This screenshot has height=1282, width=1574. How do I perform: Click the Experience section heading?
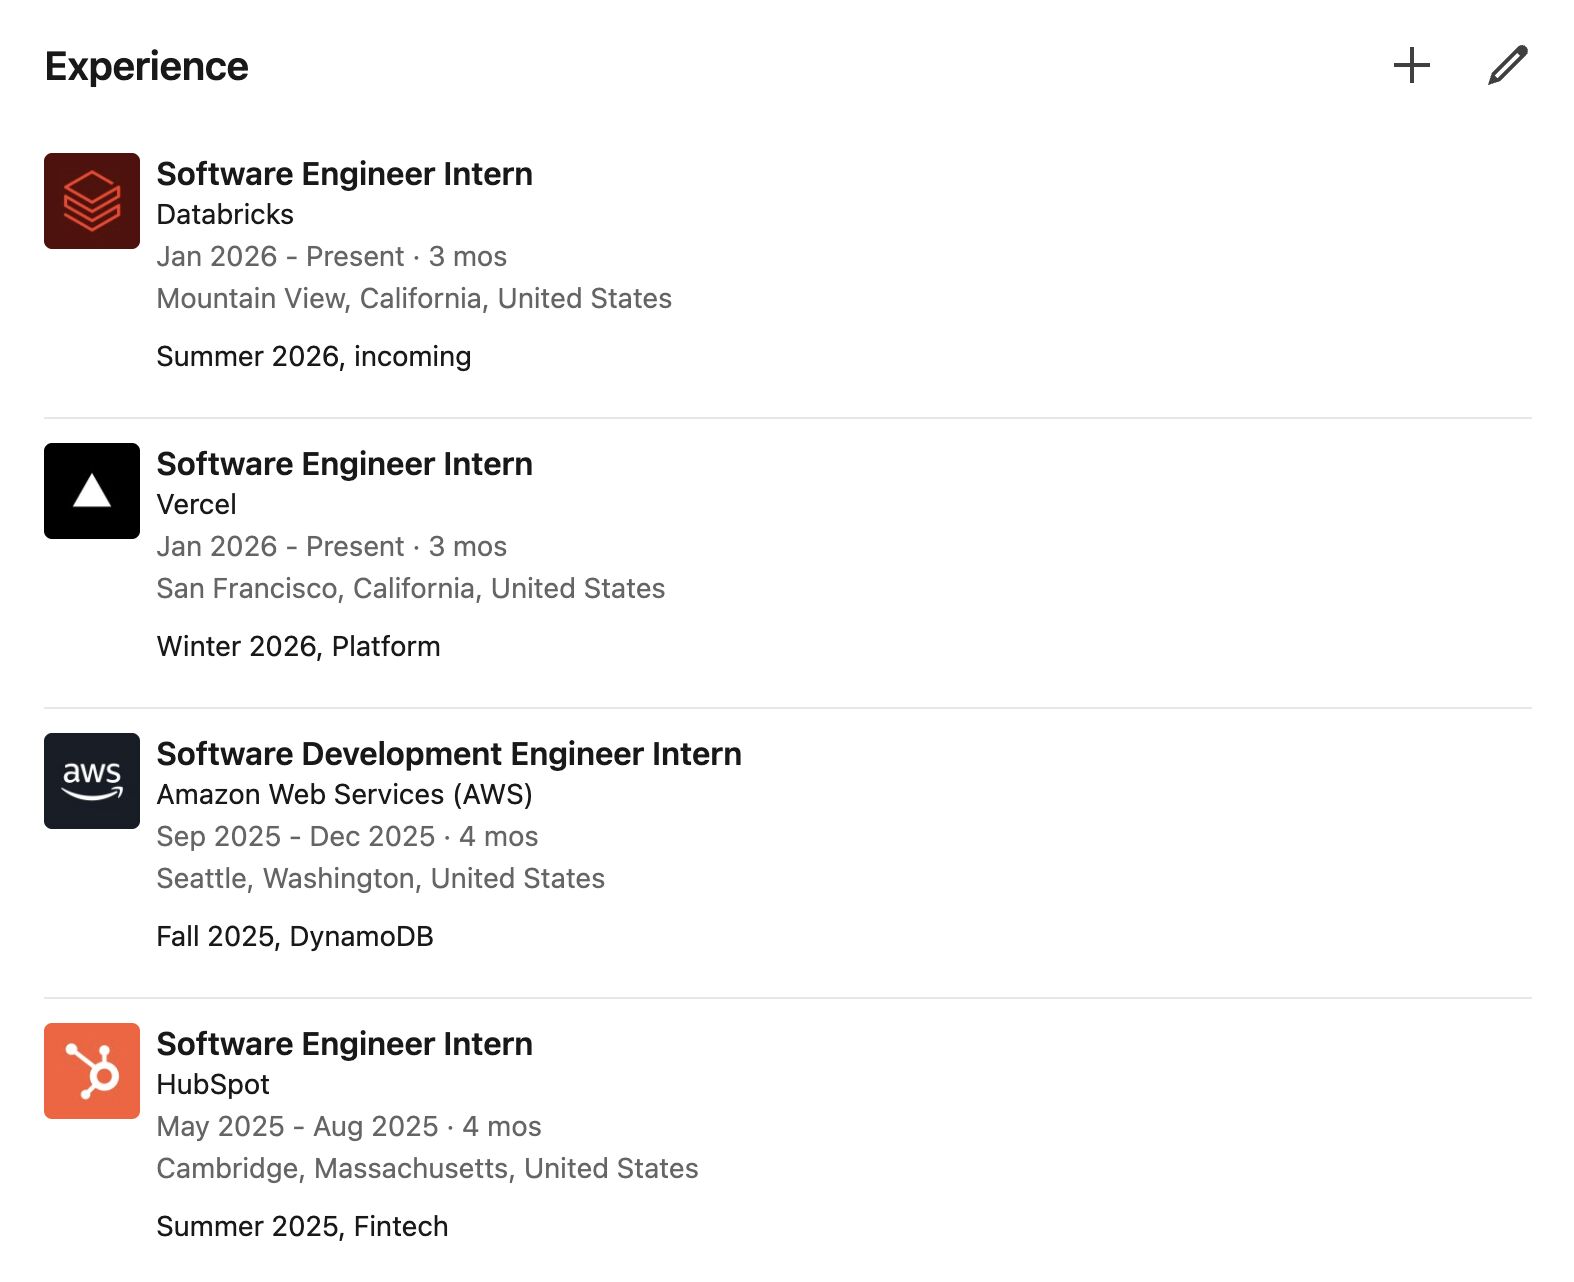tap(147, 67)
